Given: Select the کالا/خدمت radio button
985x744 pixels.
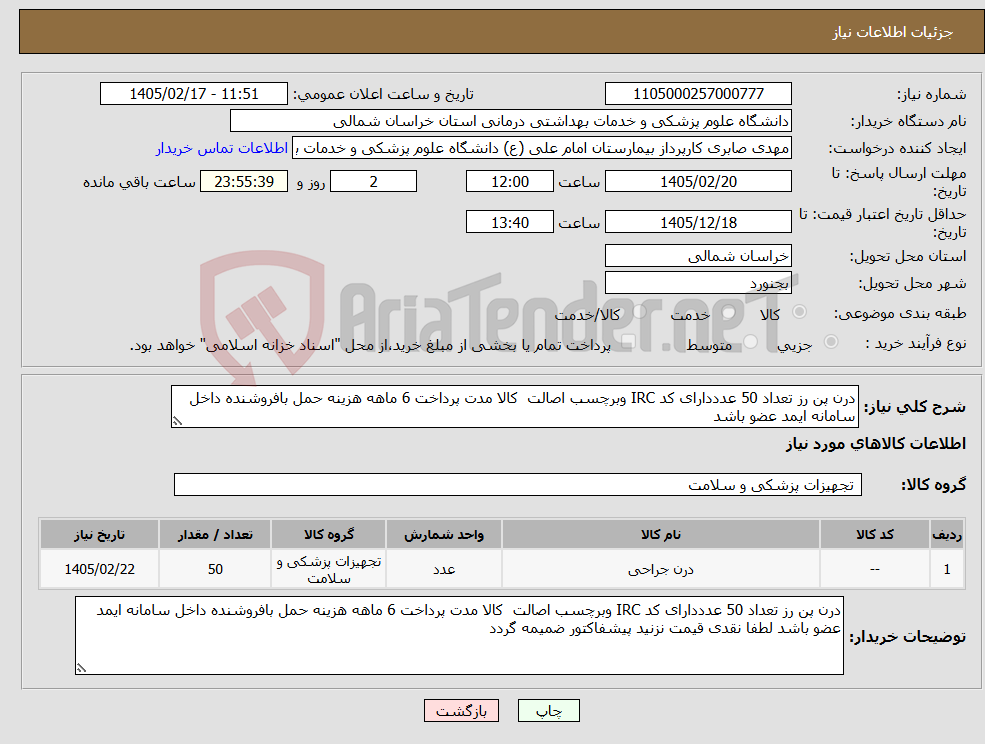Looking at the screenshot, I should 639,312.
